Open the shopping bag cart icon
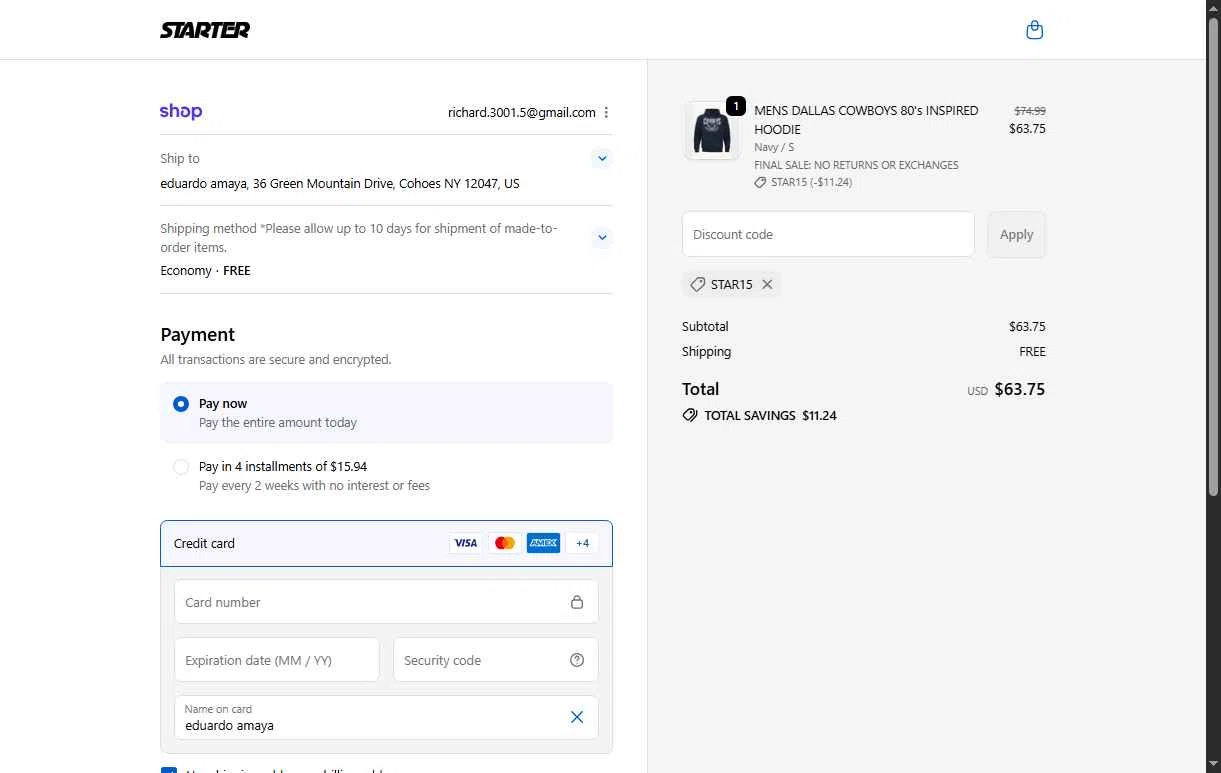Image resolution: width=1221 pixels, height=773 pixels. tap(1035, 30)
